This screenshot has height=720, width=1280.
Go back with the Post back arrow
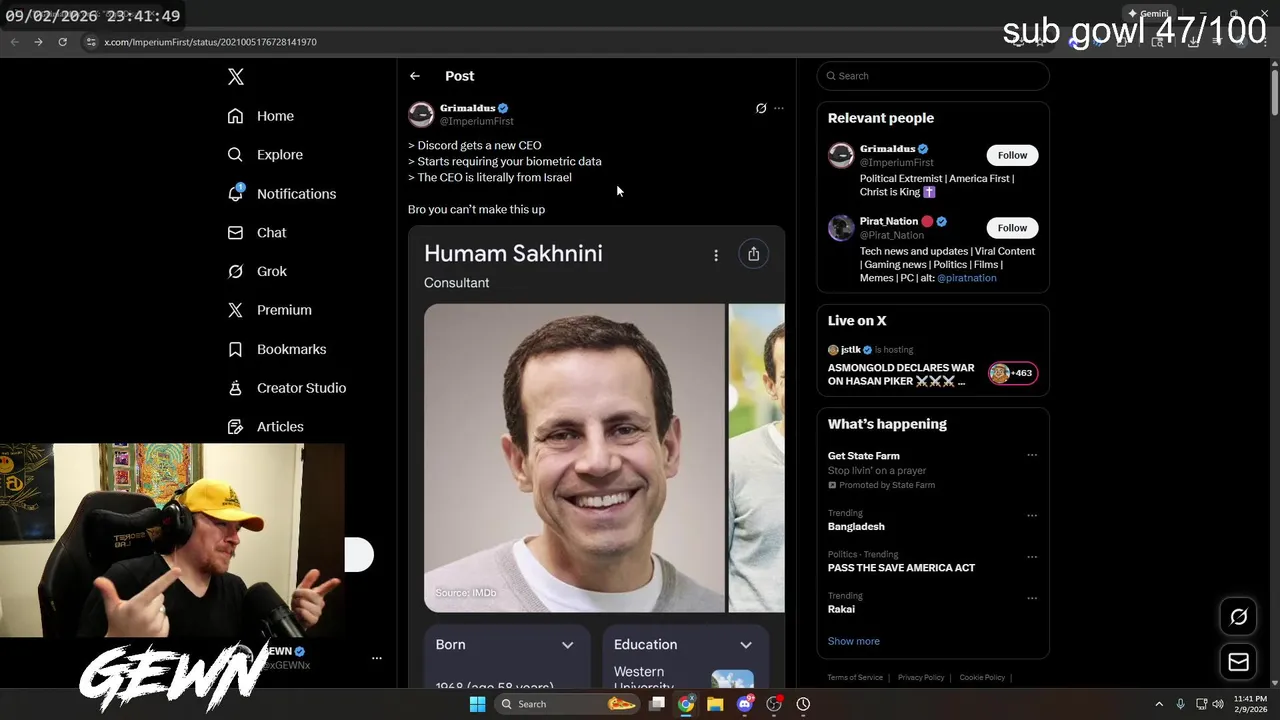[x=415, y=76]
